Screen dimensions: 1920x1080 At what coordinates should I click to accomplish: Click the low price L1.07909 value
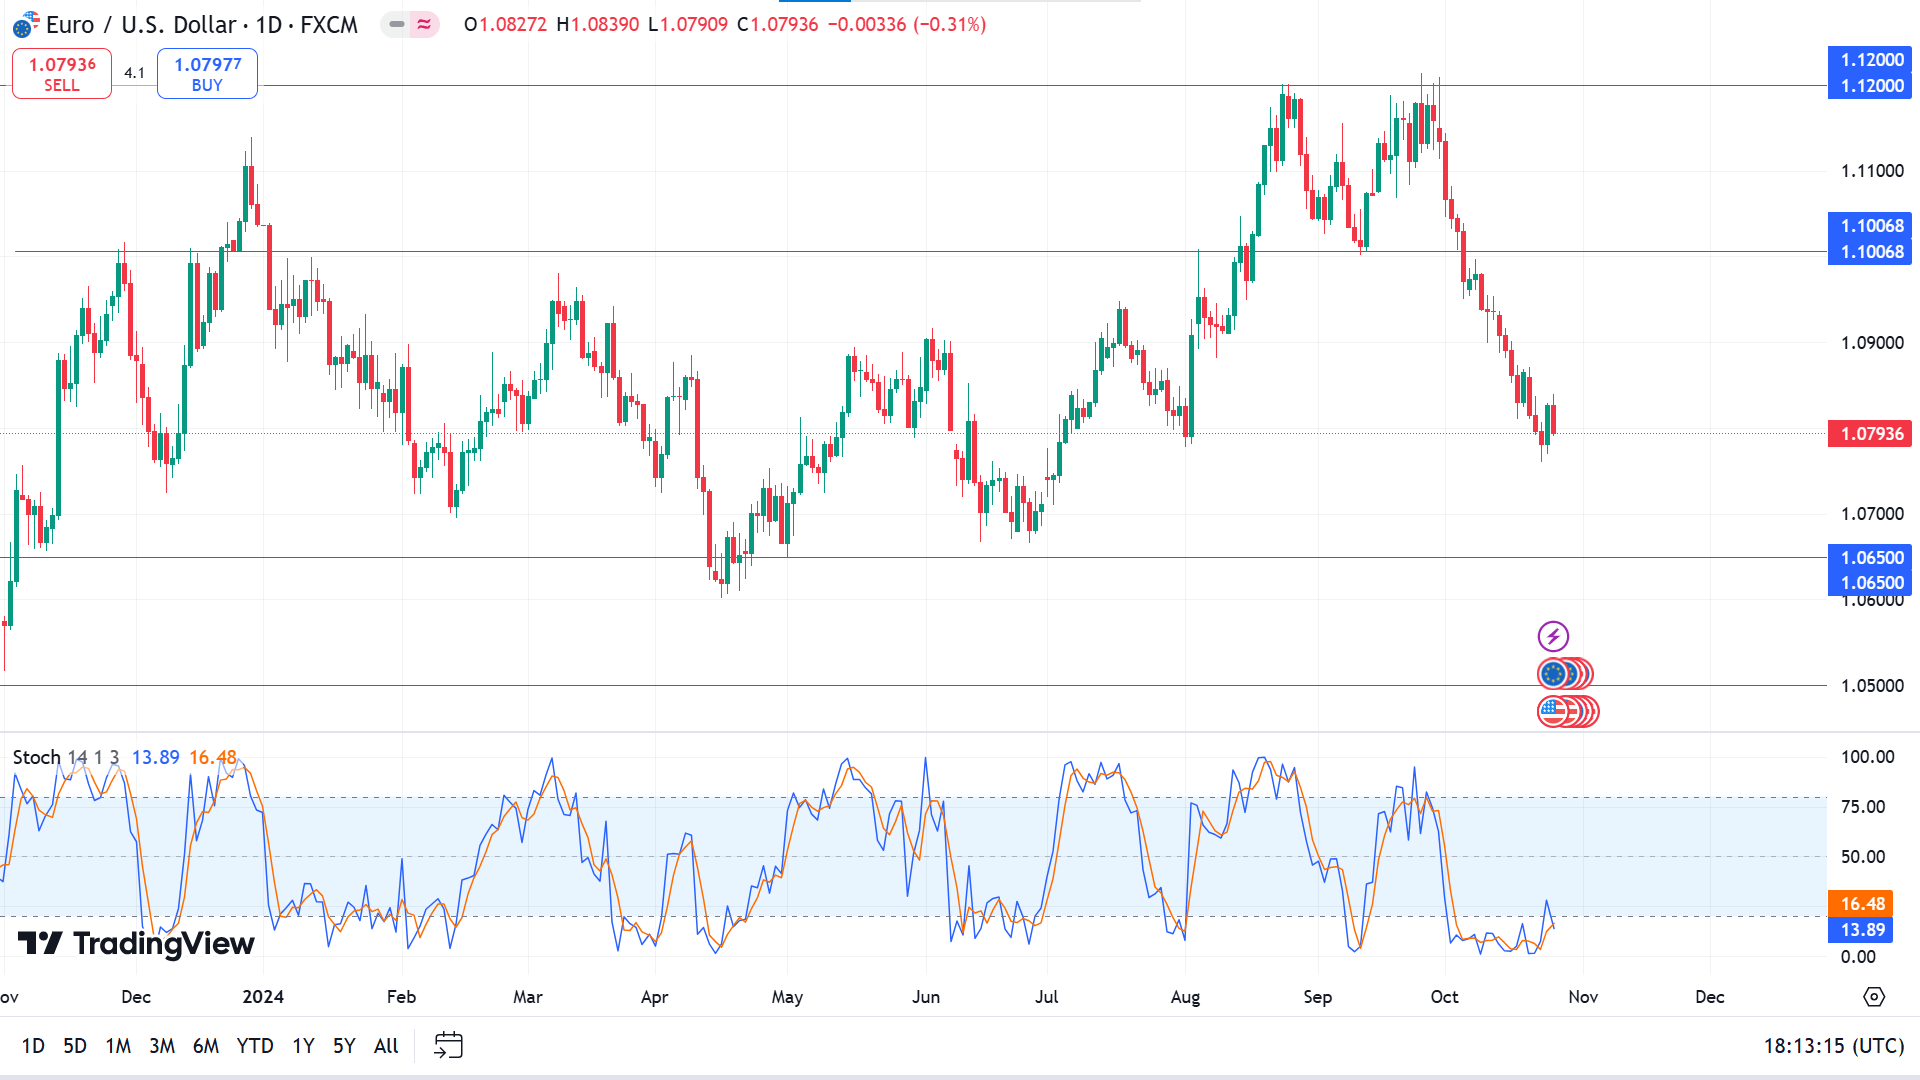[x=688, y=24]
